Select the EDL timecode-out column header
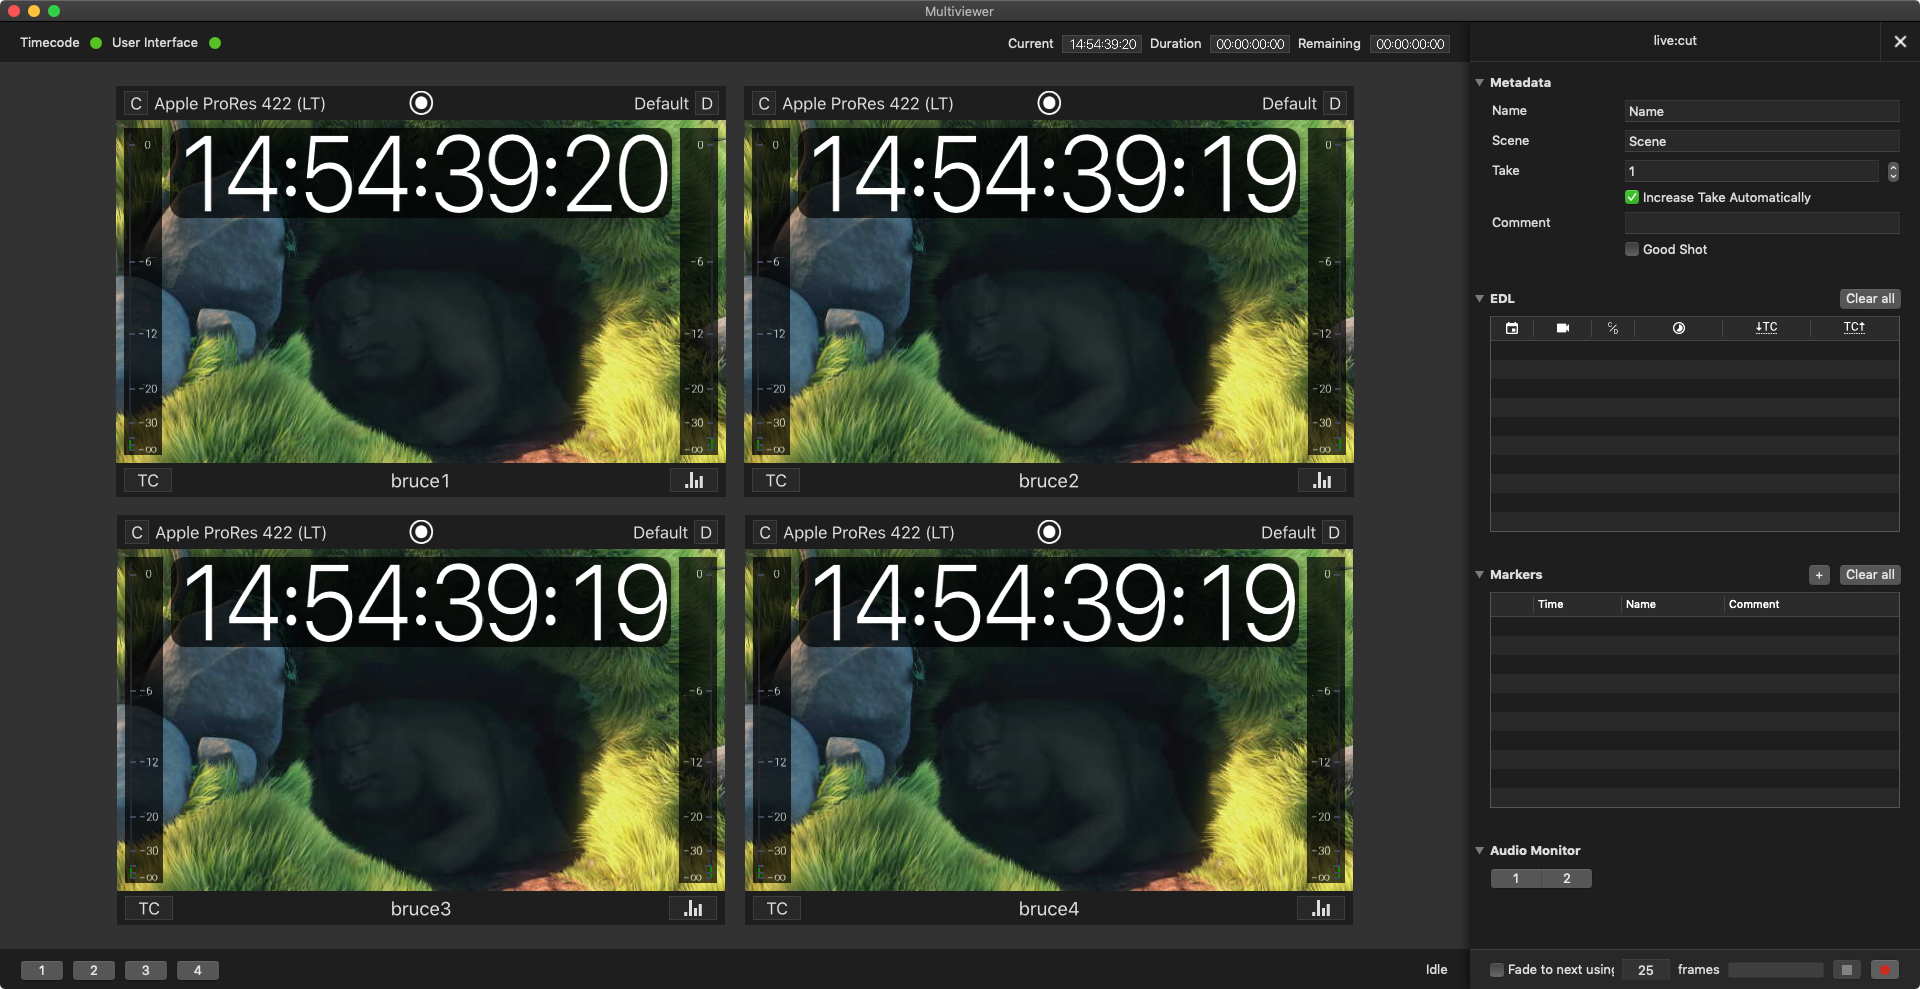The height and width of the screenshot is (989, 1920). click(x=1854, y=328)
